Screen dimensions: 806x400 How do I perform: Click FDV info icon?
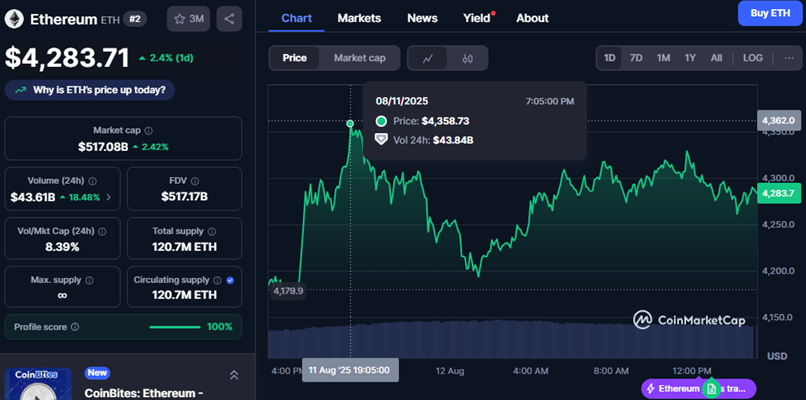pos(195,181)
